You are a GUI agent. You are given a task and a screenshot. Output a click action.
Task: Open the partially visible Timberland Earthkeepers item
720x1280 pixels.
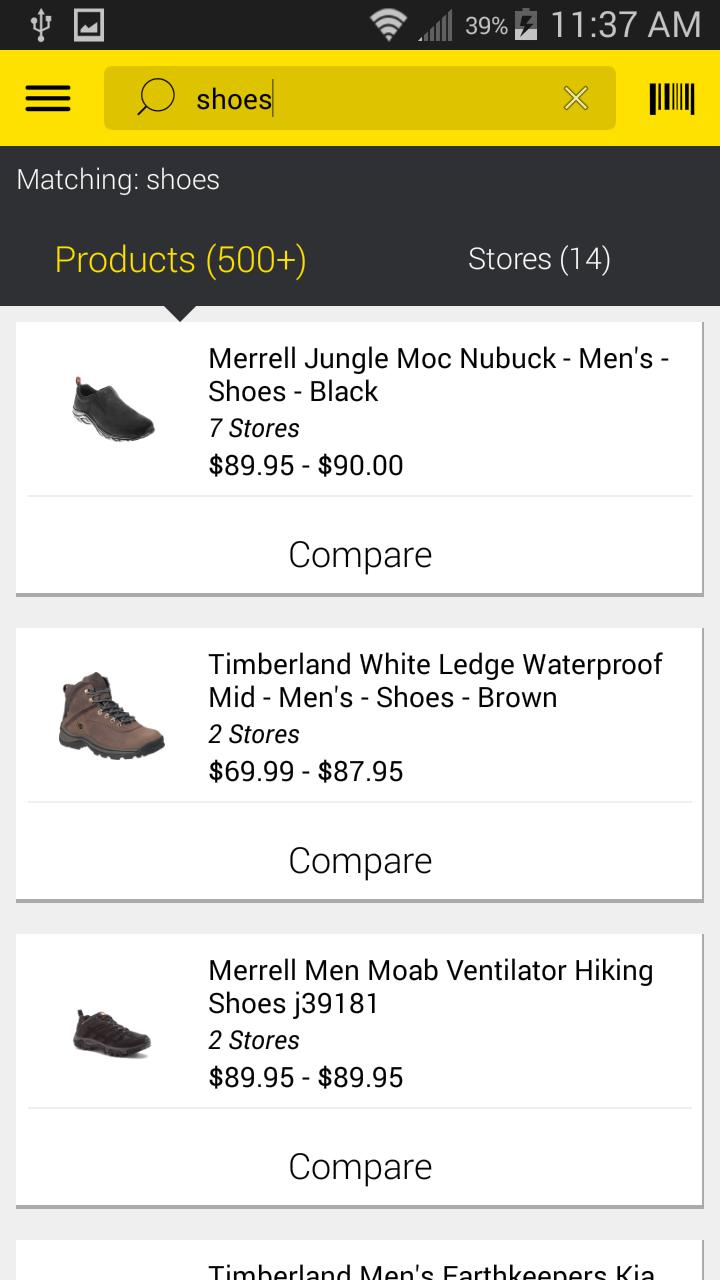point(430,1268)
